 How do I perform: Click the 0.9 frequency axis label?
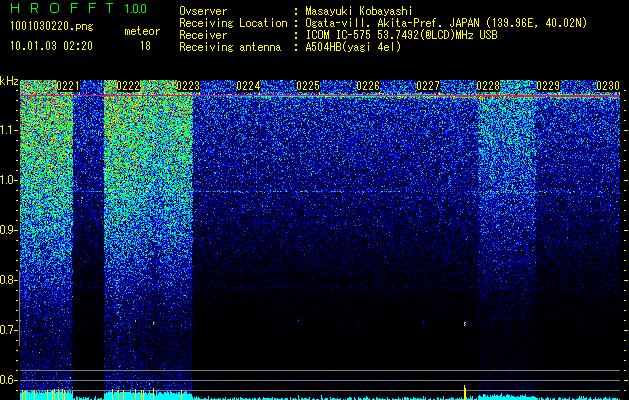point(9,230)
